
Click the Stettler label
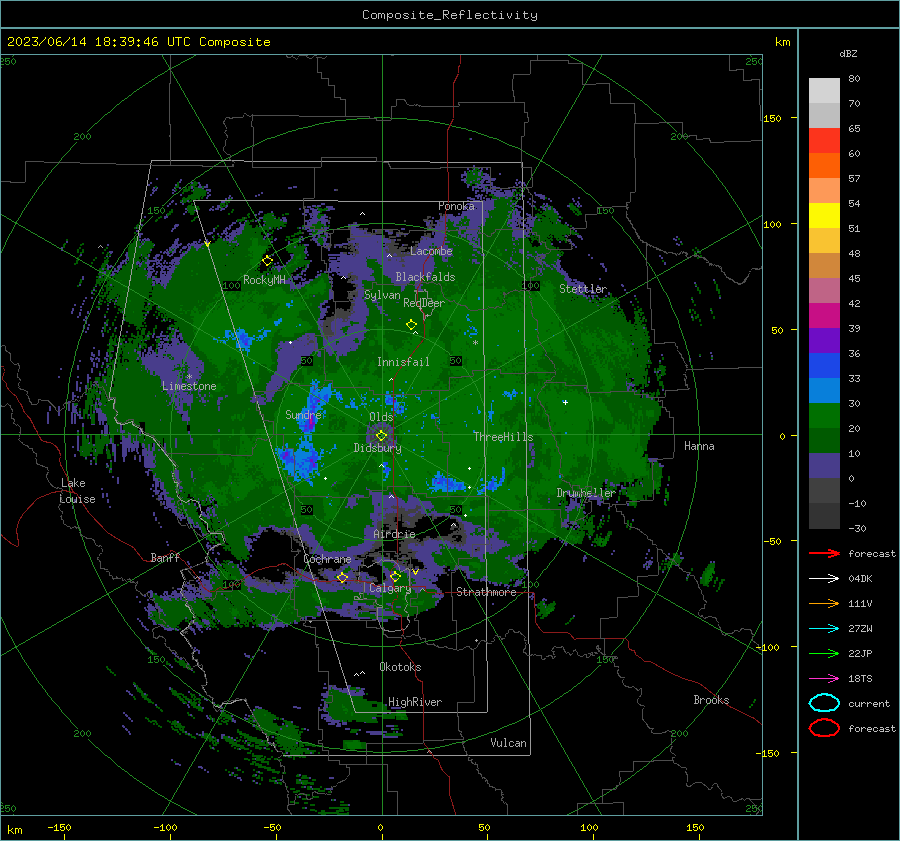(583, 289)
